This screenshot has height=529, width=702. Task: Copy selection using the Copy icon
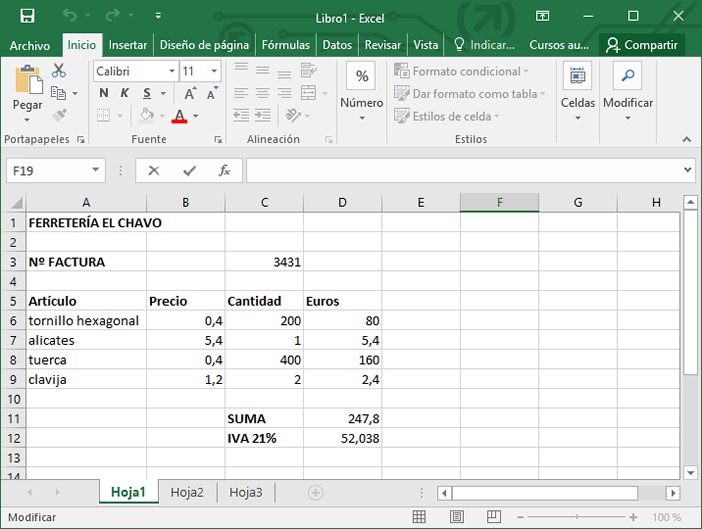point(58,93)
